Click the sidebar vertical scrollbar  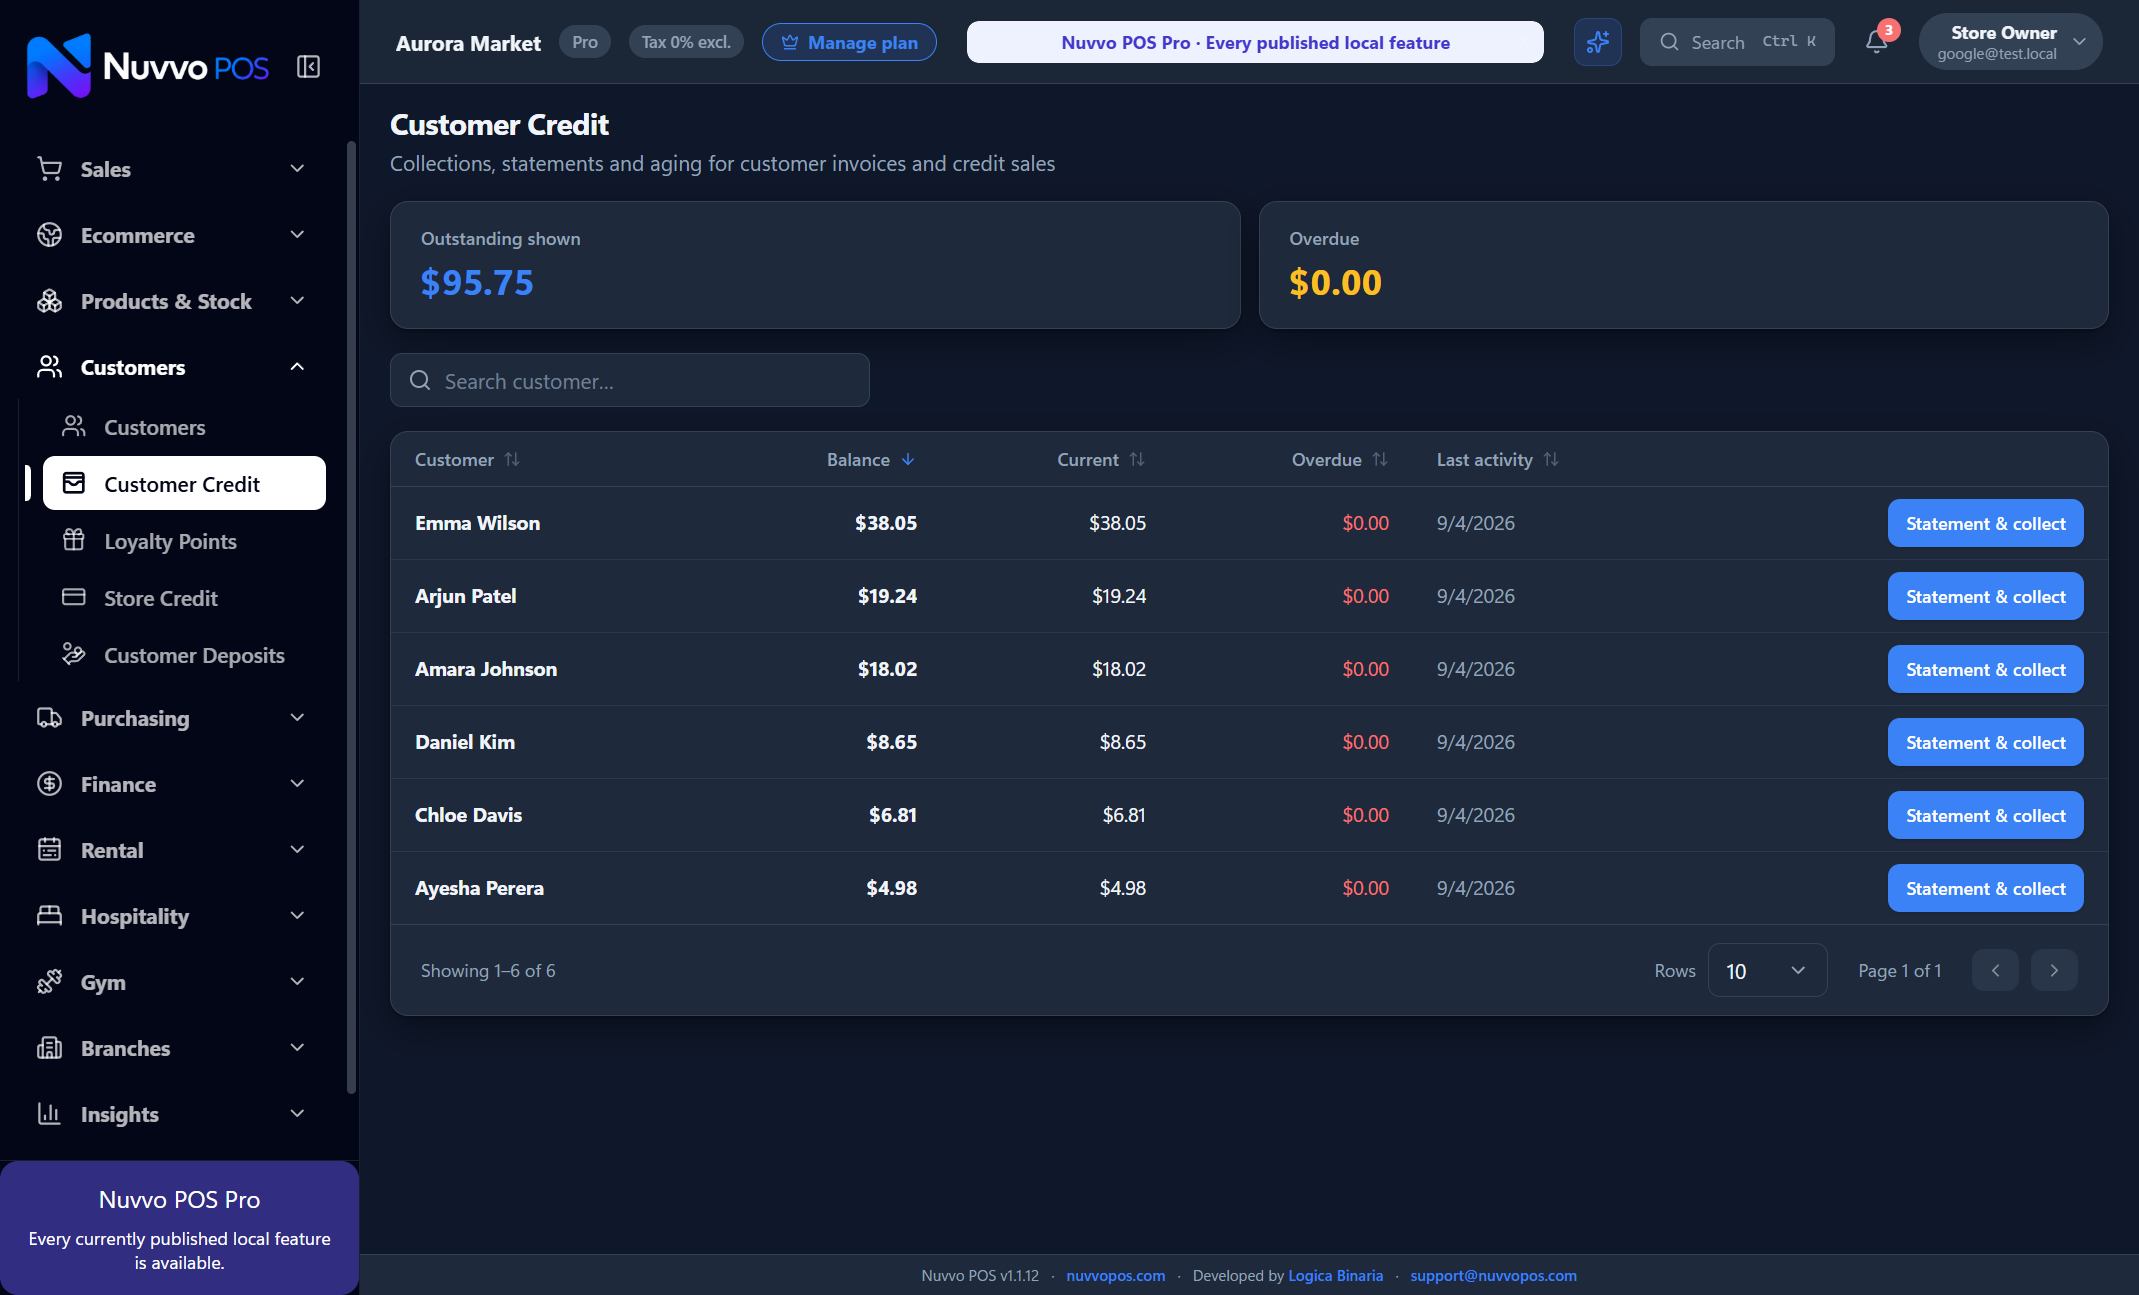tap(351, 617)
